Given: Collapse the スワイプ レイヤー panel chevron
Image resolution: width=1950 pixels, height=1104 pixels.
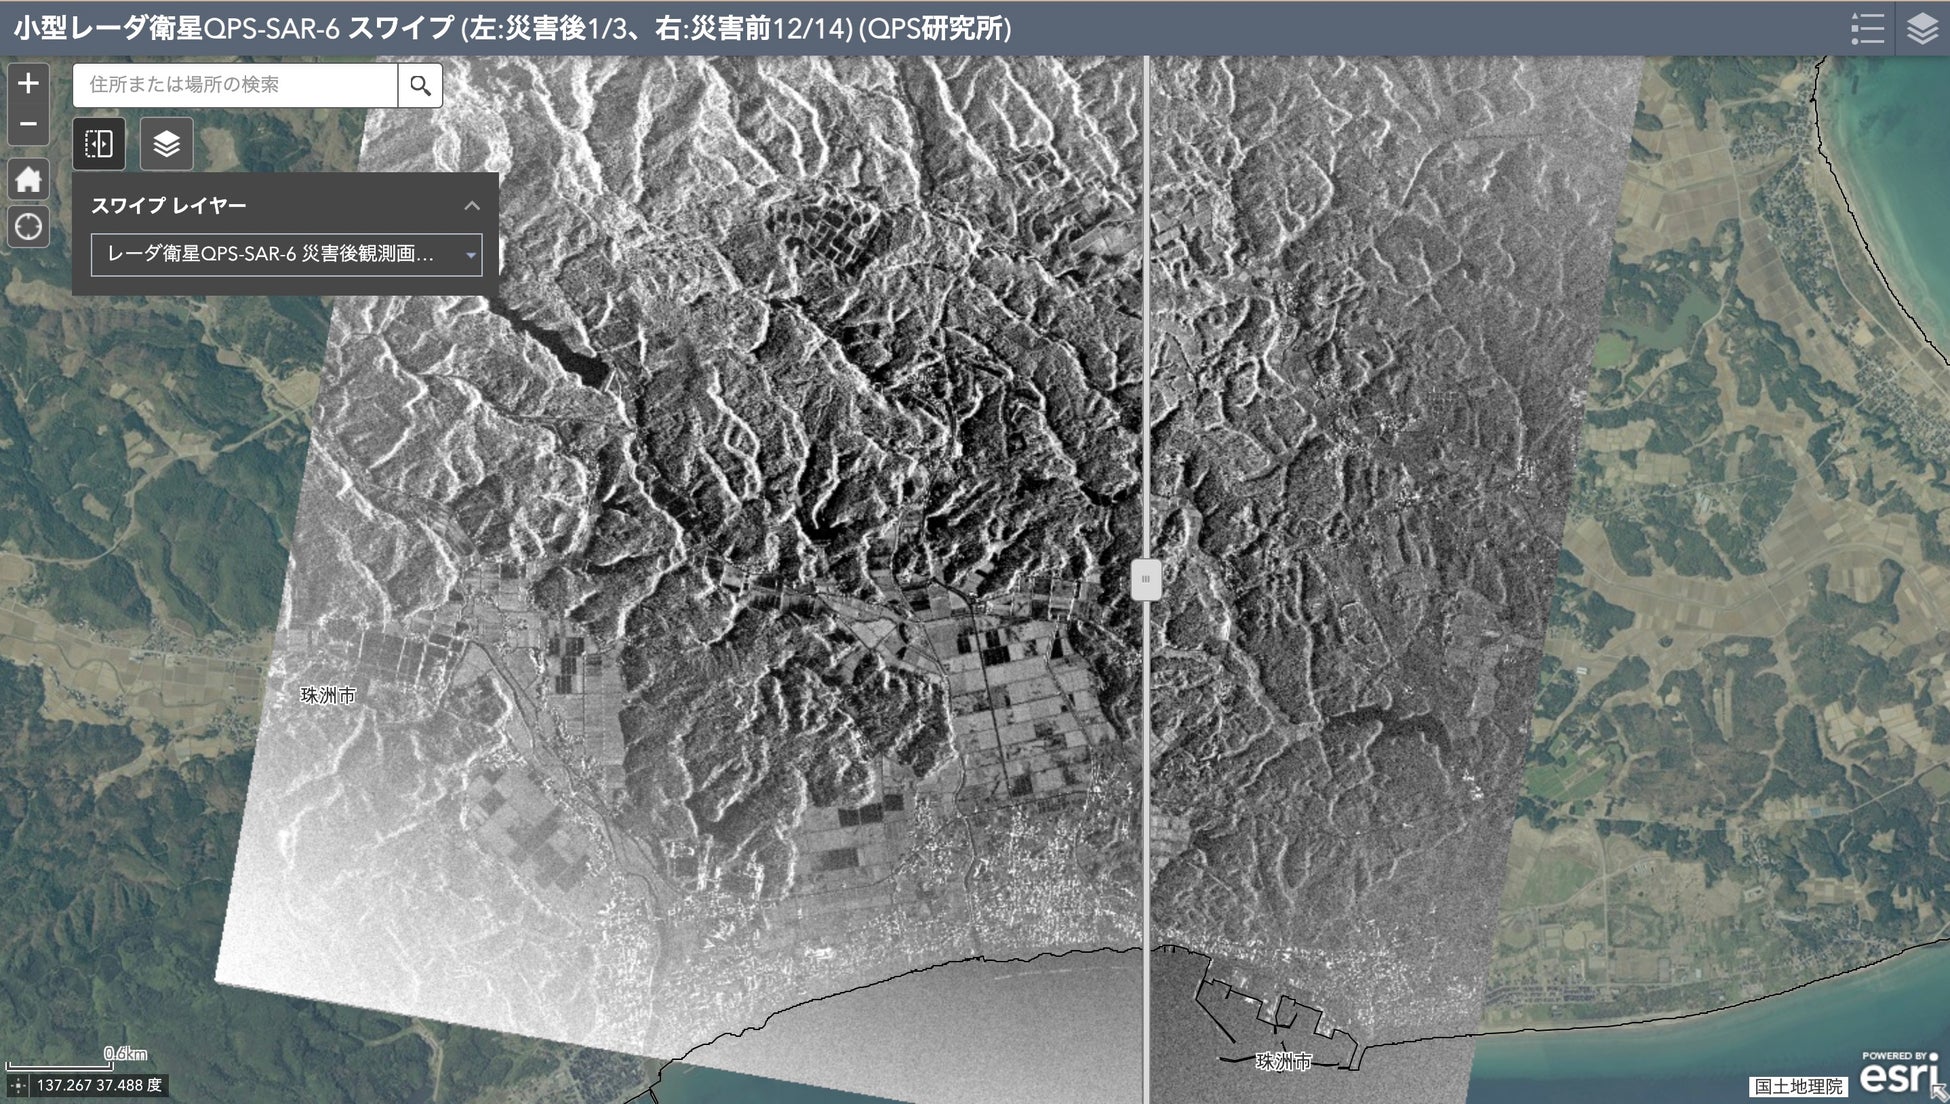Looking at the screenshot, I should [x=472, y=206].
